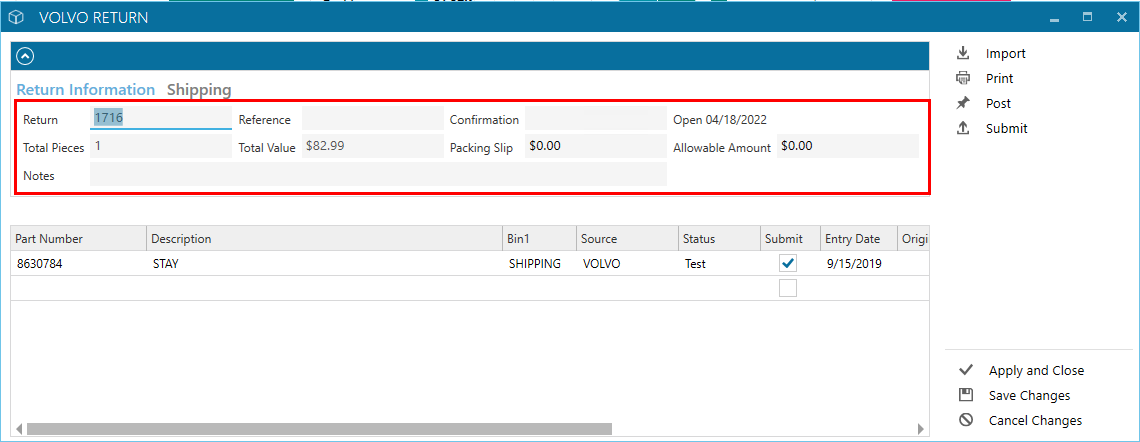Click the horizontal scrollbar thumb
The width and height of the screenshot is (1140, 442).
pos(319,429)
